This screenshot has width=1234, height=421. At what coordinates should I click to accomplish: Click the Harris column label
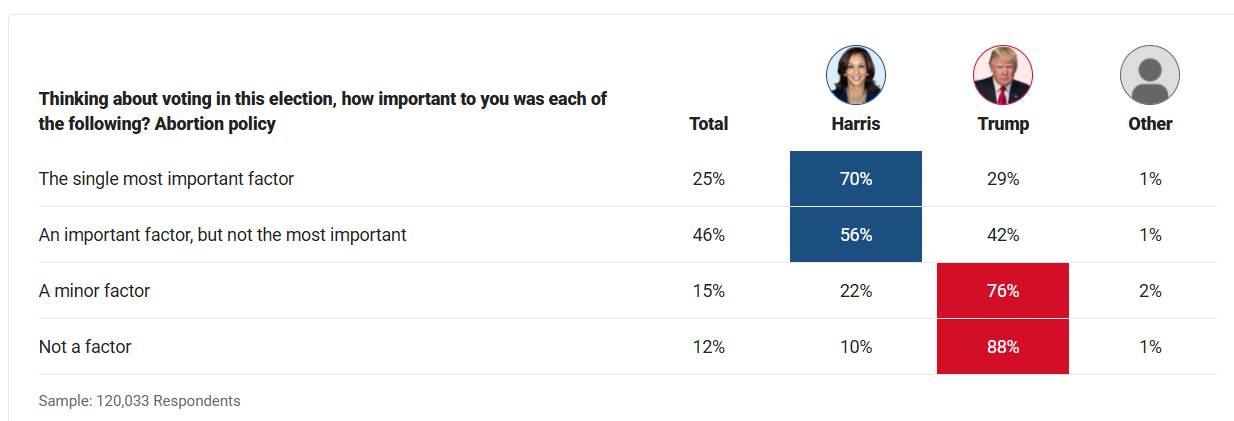tap(856, 124)
